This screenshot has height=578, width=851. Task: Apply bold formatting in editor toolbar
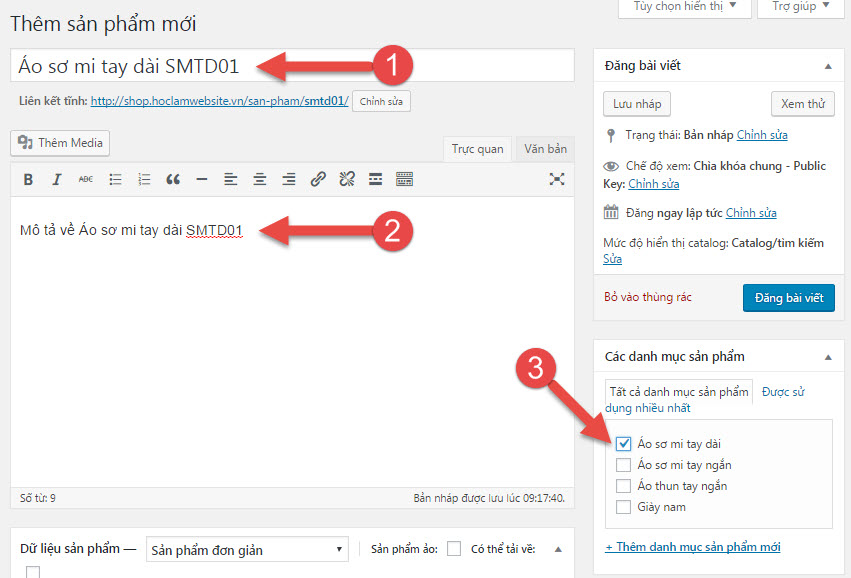coord(28,179)
